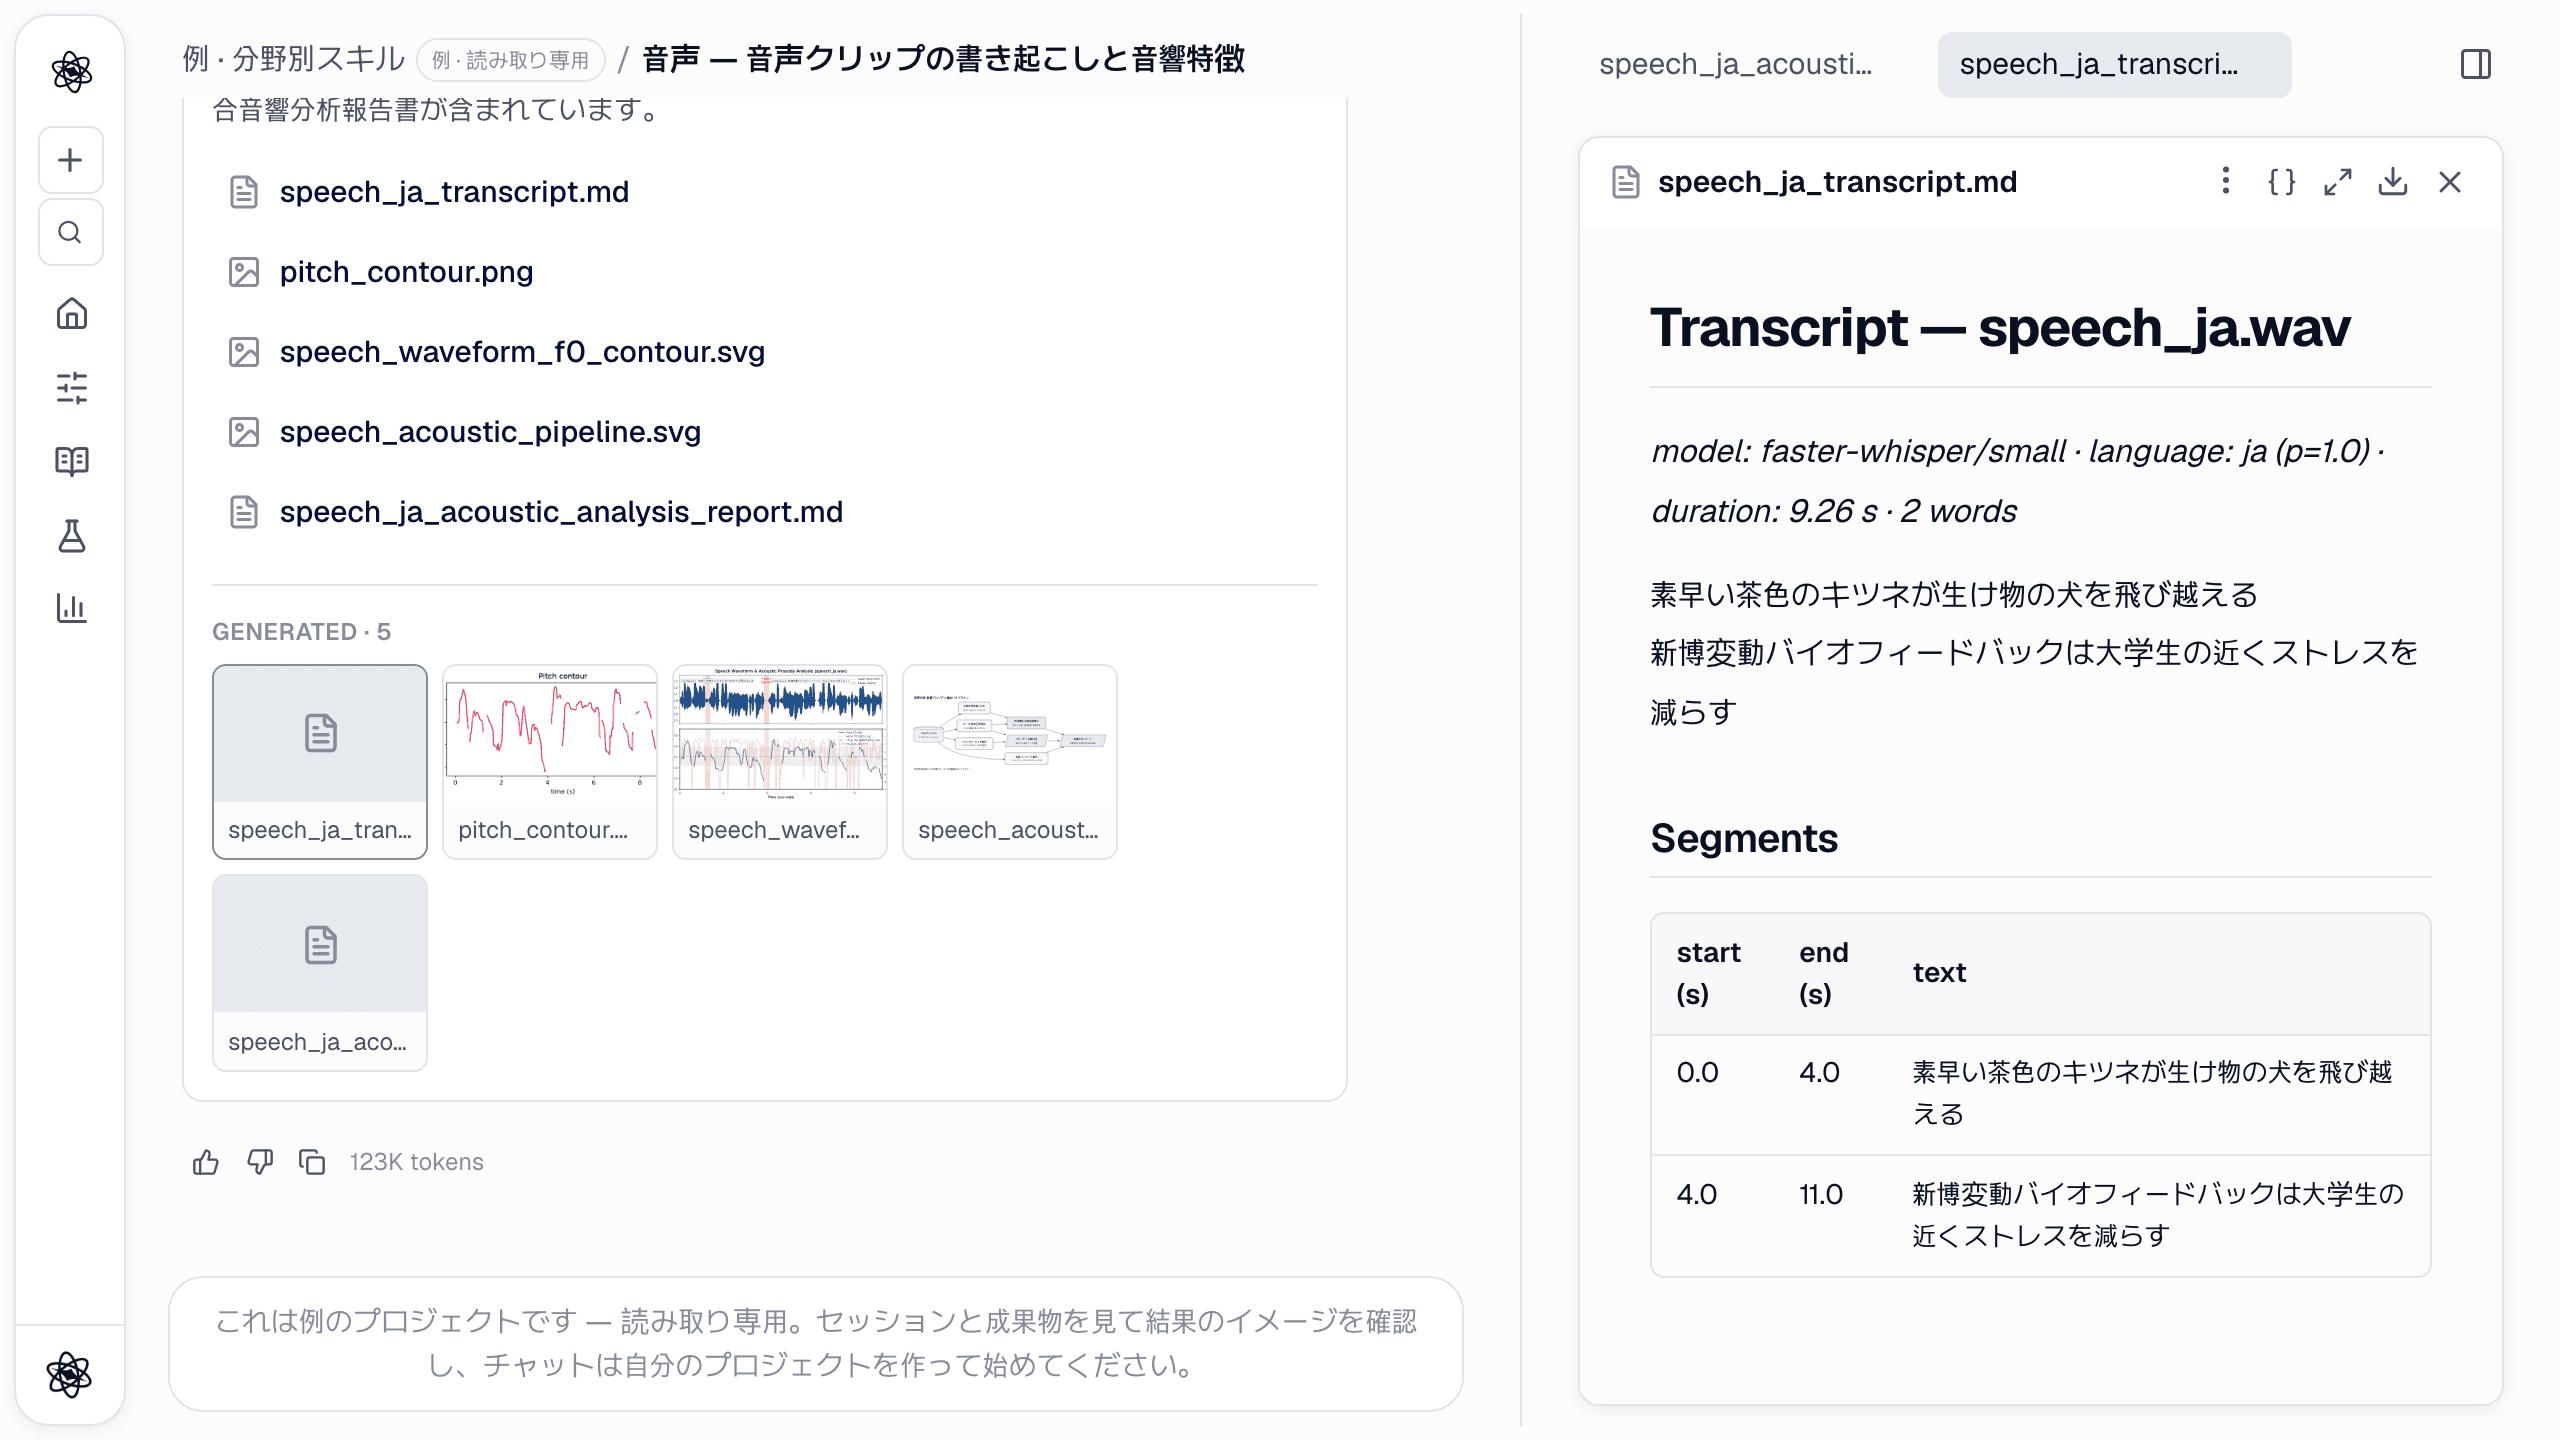The image size is (2560, 1440).
Task: Click the 123K tokens label
Action: (416, 1162)
